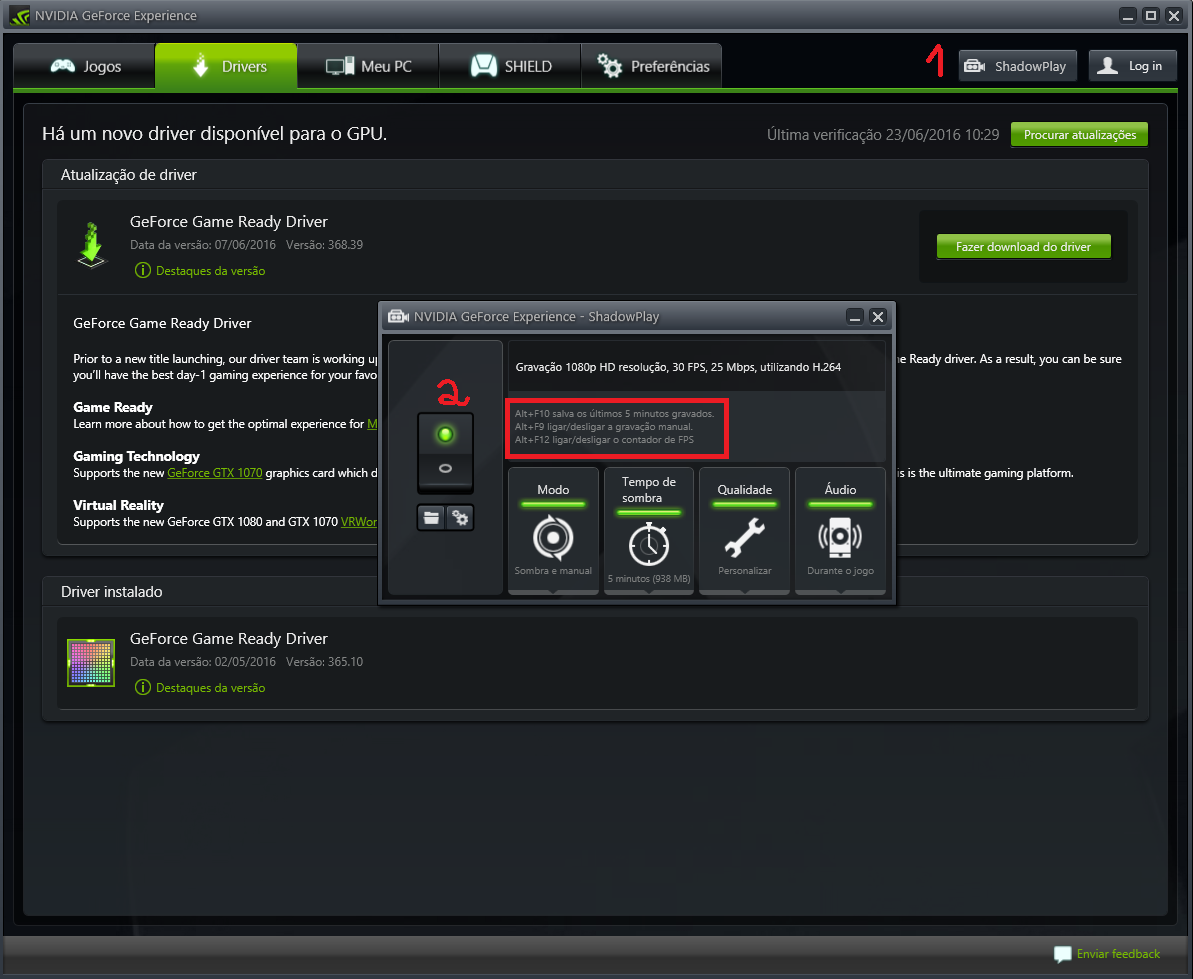Click the monitor icon on Meu PC tab

click(x=339, y=66)
